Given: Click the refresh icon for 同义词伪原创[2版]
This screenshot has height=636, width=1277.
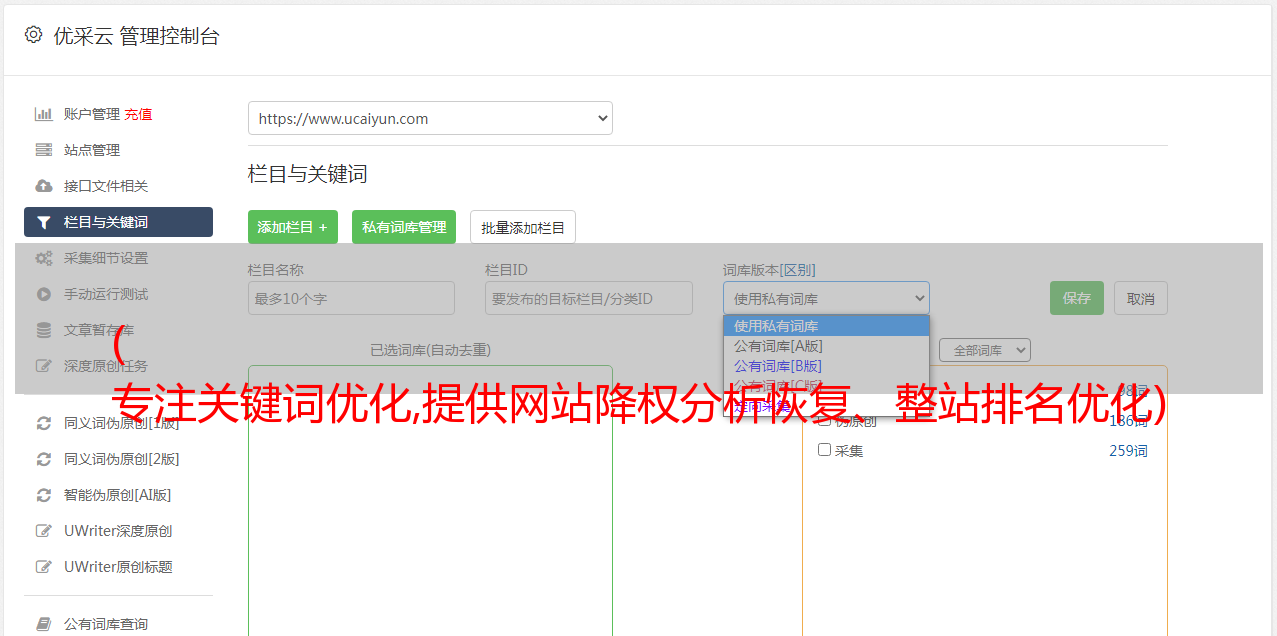Looking at the screenshot, I should 44,459.
